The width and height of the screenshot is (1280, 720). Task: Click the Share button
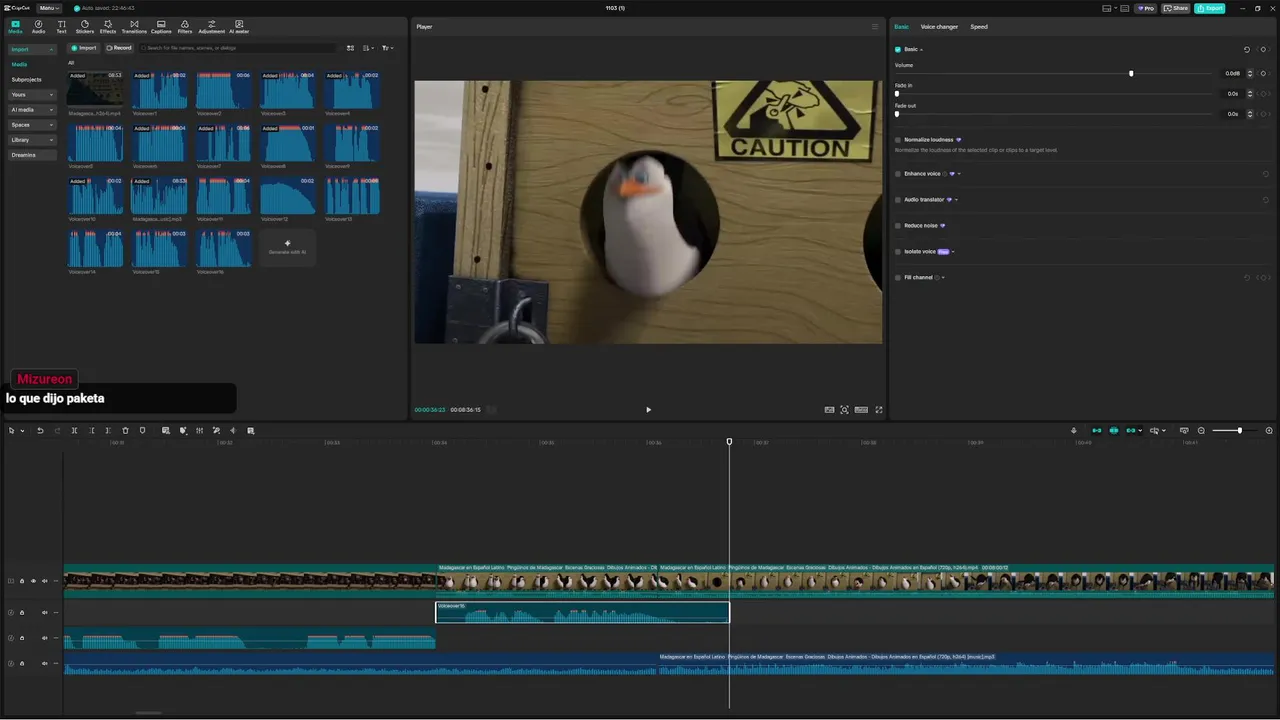(1176, 8)
